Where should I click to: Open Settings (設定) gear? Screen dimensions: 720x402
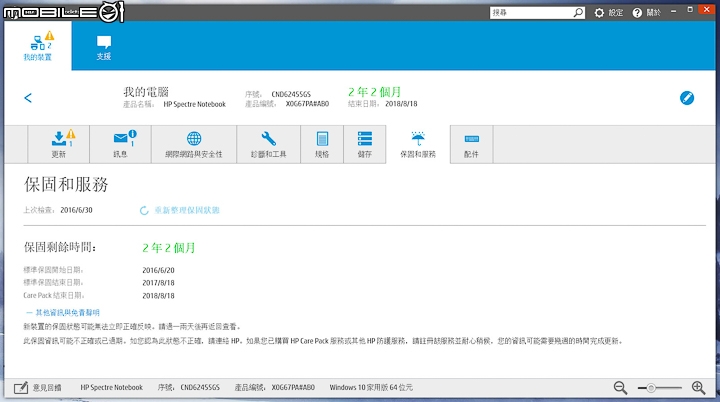609,13
